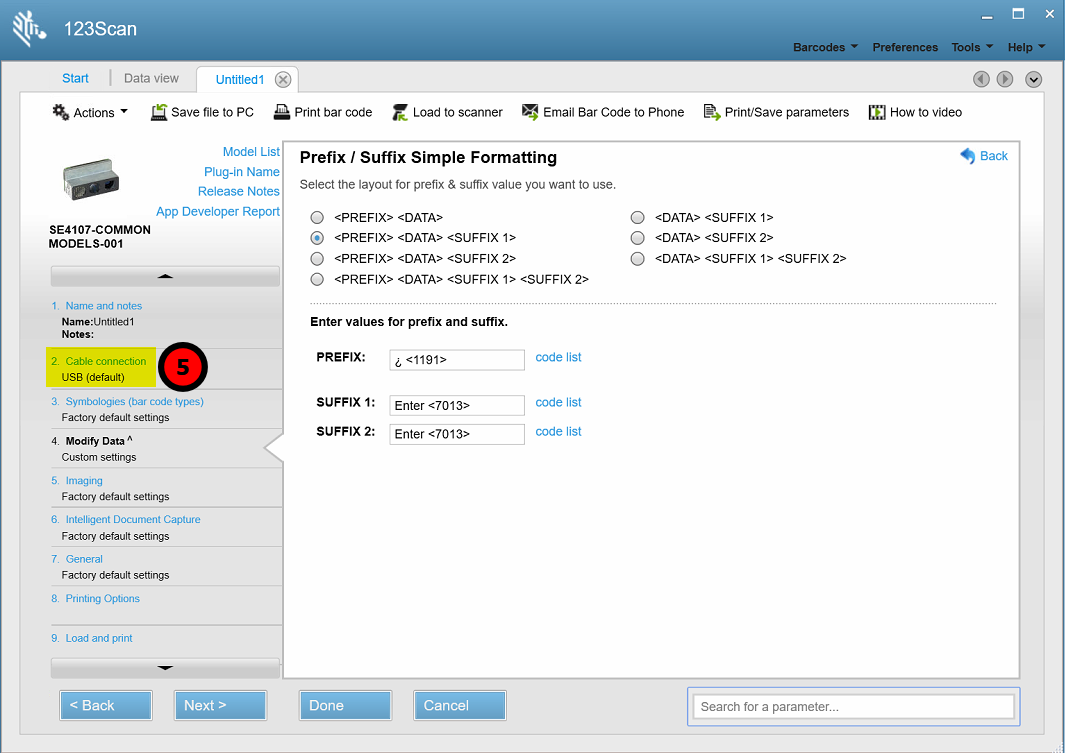Select <DATA> <SUFFIX 1> <SUFFIX 2> layout

(637, 259)
